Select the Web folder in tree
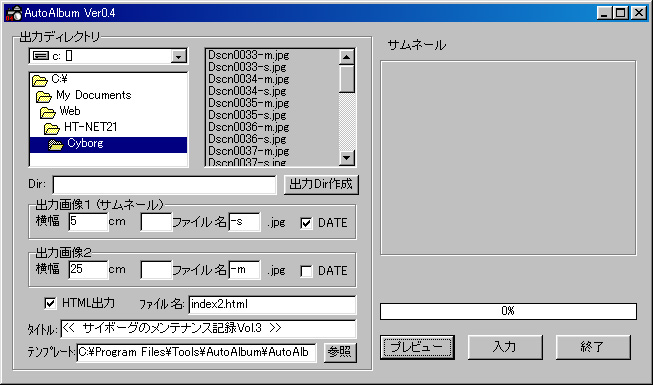This screenshot has width=653, height=385. (70, 111)
